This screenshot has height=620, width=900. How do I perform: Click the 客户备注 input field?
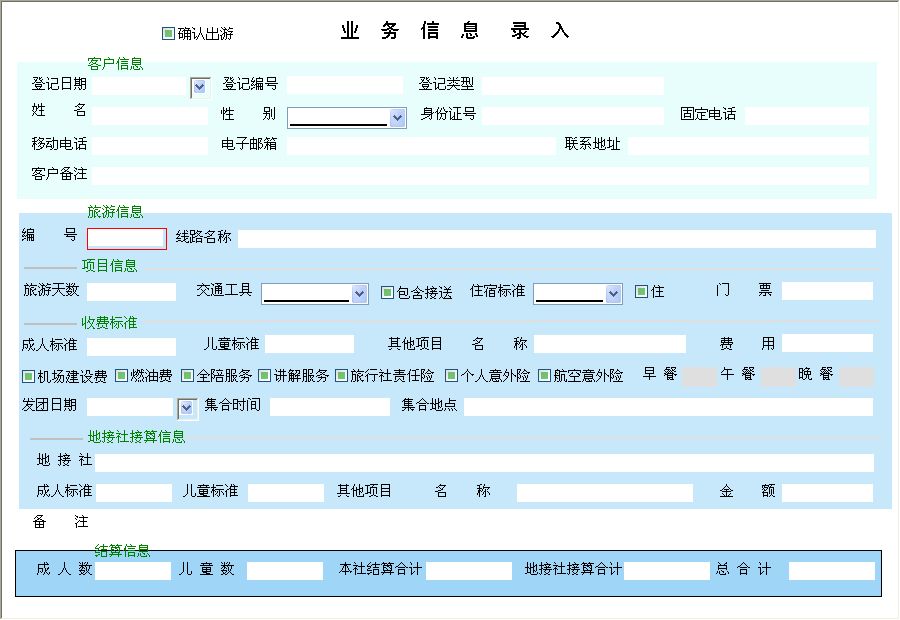pos(480,175)
